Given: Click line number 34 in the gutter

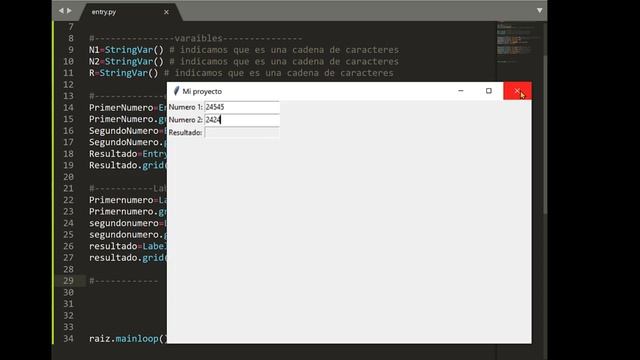Looking at the screenshot, I should pos(68,339).
